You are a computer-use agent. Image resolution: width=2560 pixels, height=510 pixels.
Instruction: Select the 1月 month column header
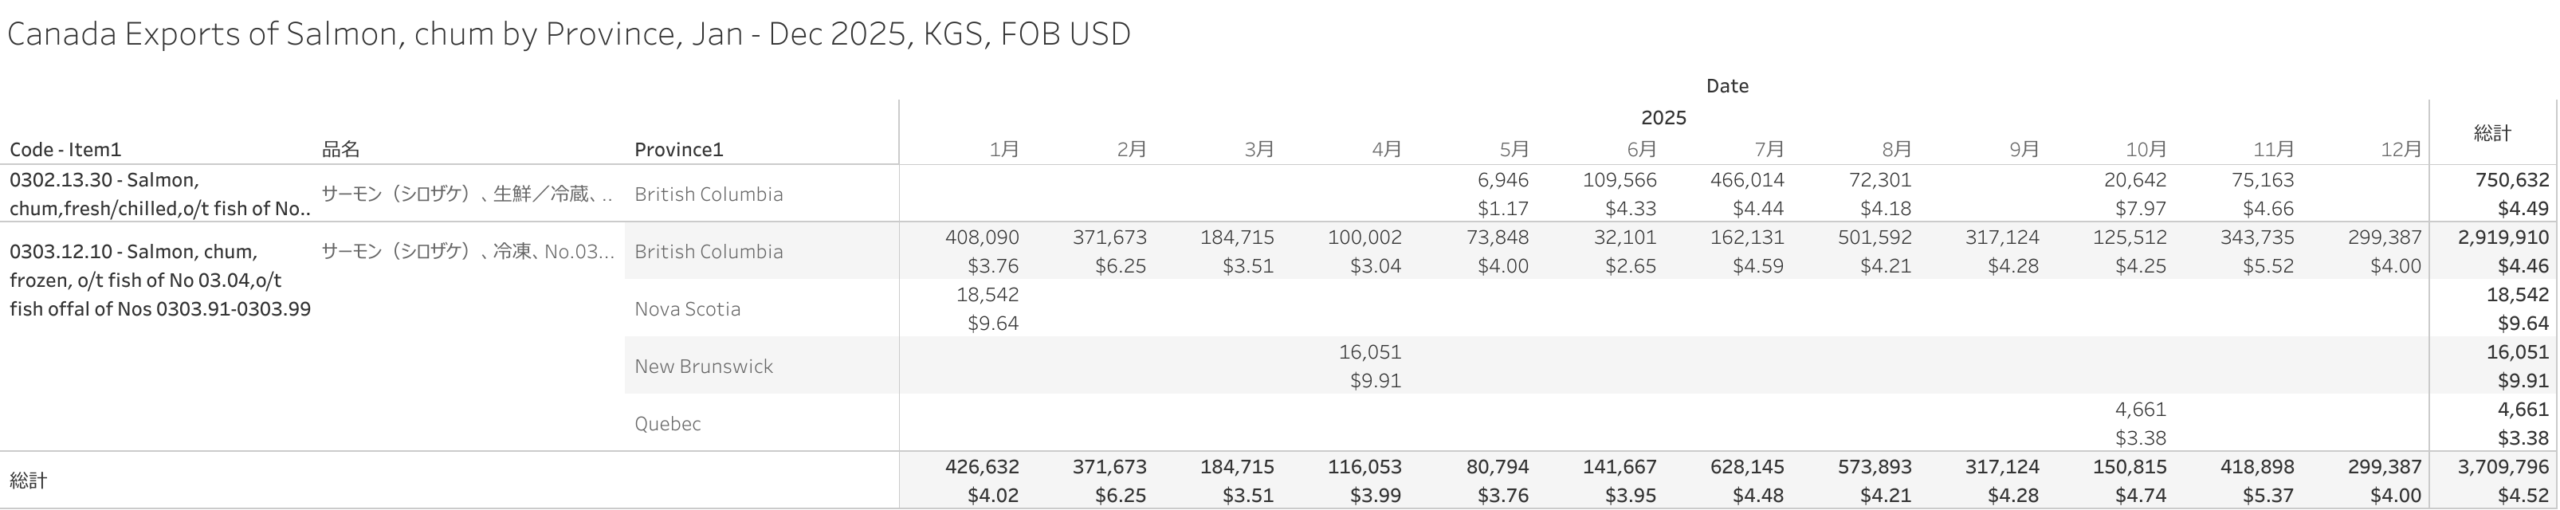click(1003, 150)
